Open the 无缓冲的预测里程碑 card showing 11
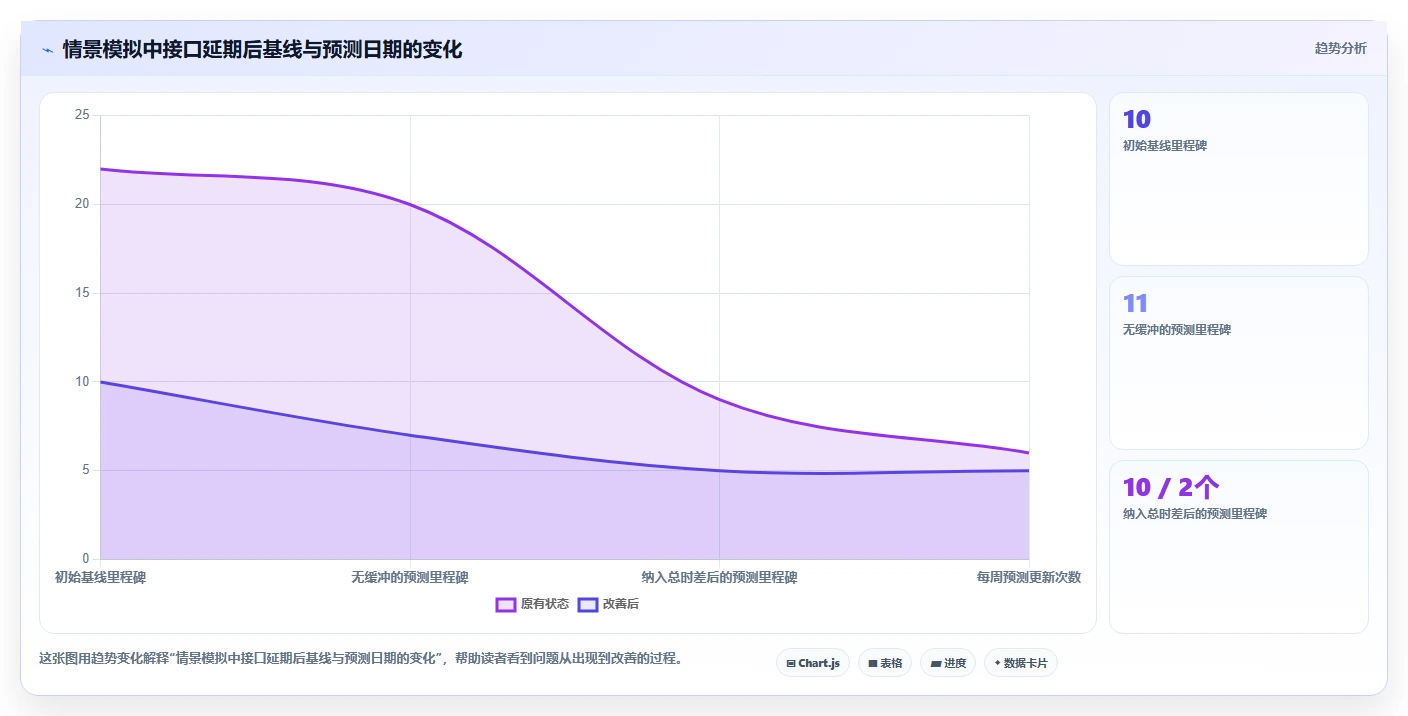1408x716 pixels. coord(1238,363)
